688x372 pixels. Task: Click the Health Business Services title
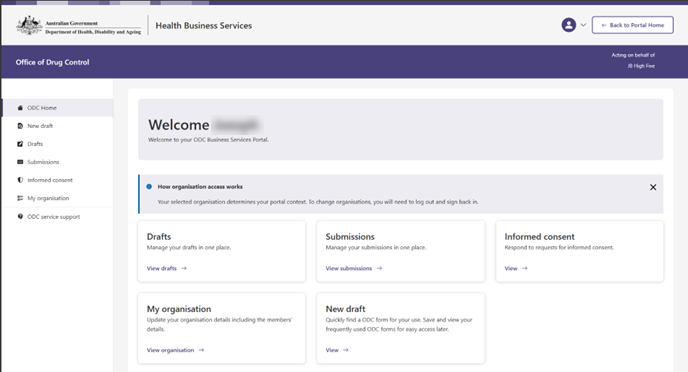tap(204, 25)
